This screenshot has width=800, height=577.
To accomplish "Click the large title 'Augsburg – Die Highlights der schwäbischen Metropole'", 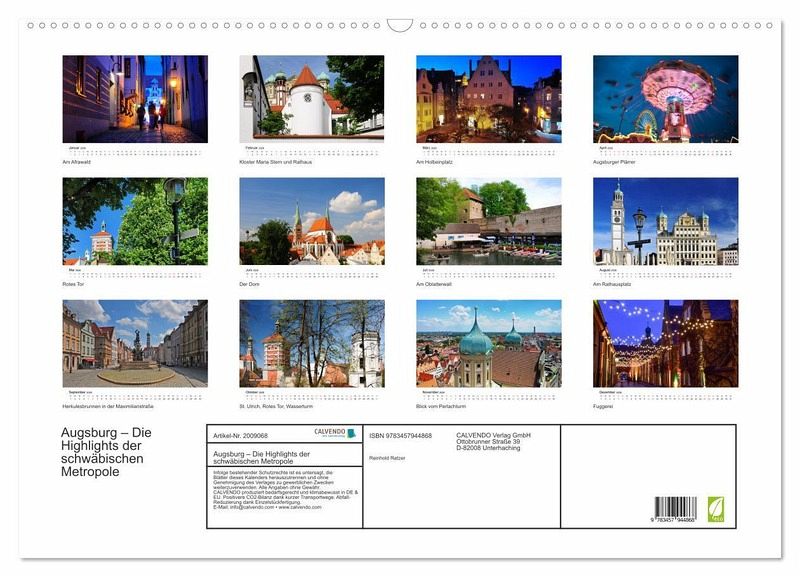I will 106,452.
